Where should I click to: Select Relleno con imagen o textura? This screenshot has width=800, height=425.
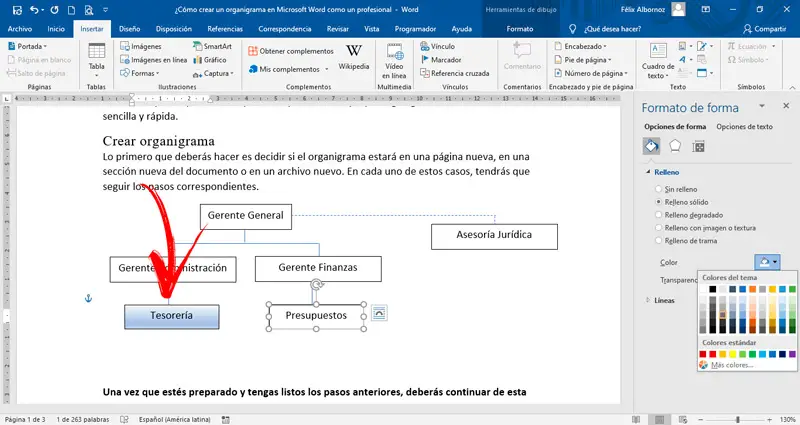click(x=705, y=228)
